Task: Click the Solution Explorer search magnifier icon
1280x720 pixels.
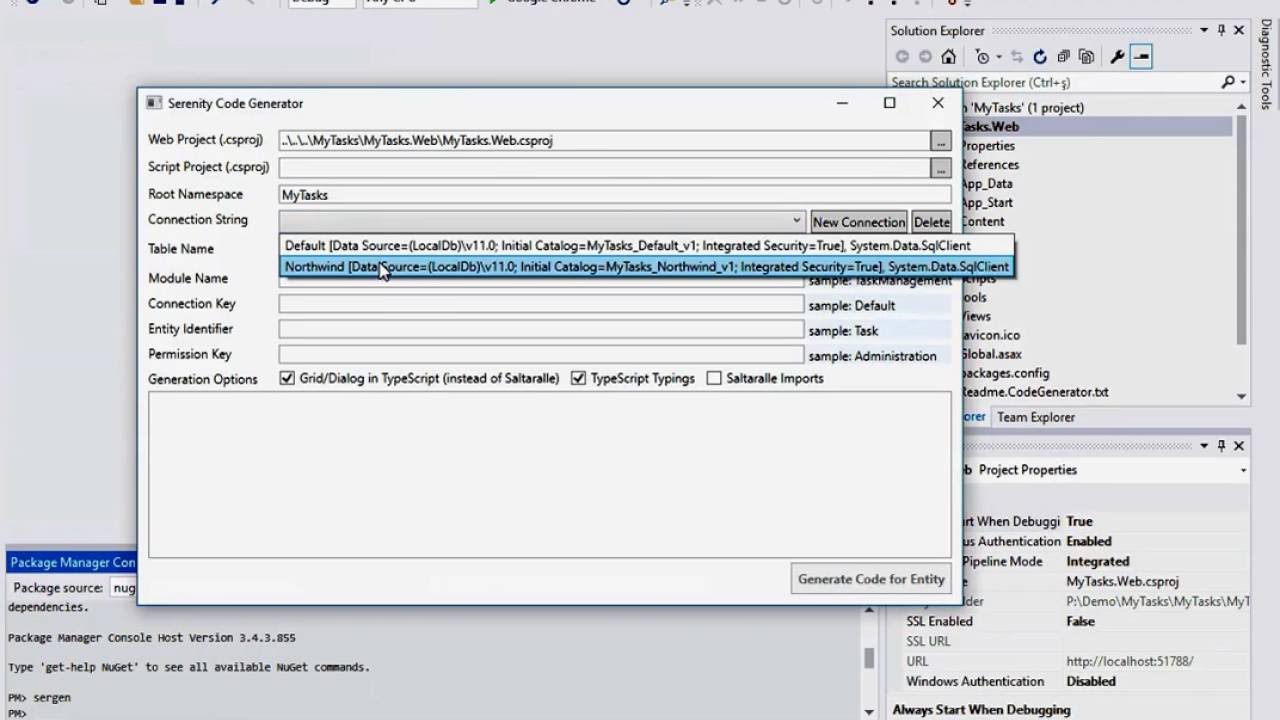Action: (1227, 82)
